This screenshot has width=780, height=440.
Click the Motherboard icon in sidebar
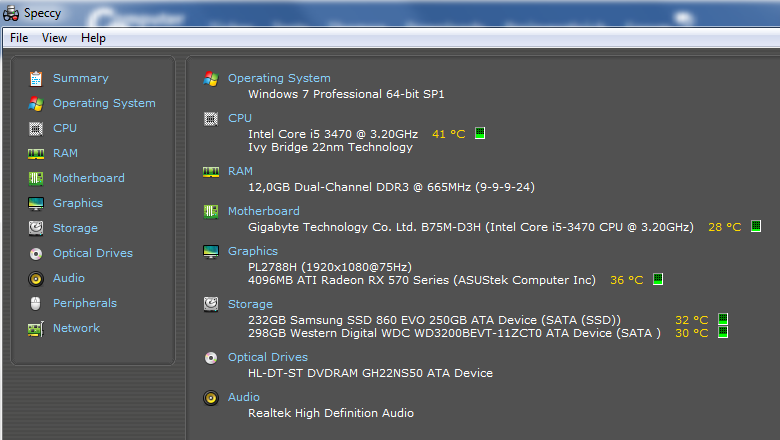tap(36, 178)
